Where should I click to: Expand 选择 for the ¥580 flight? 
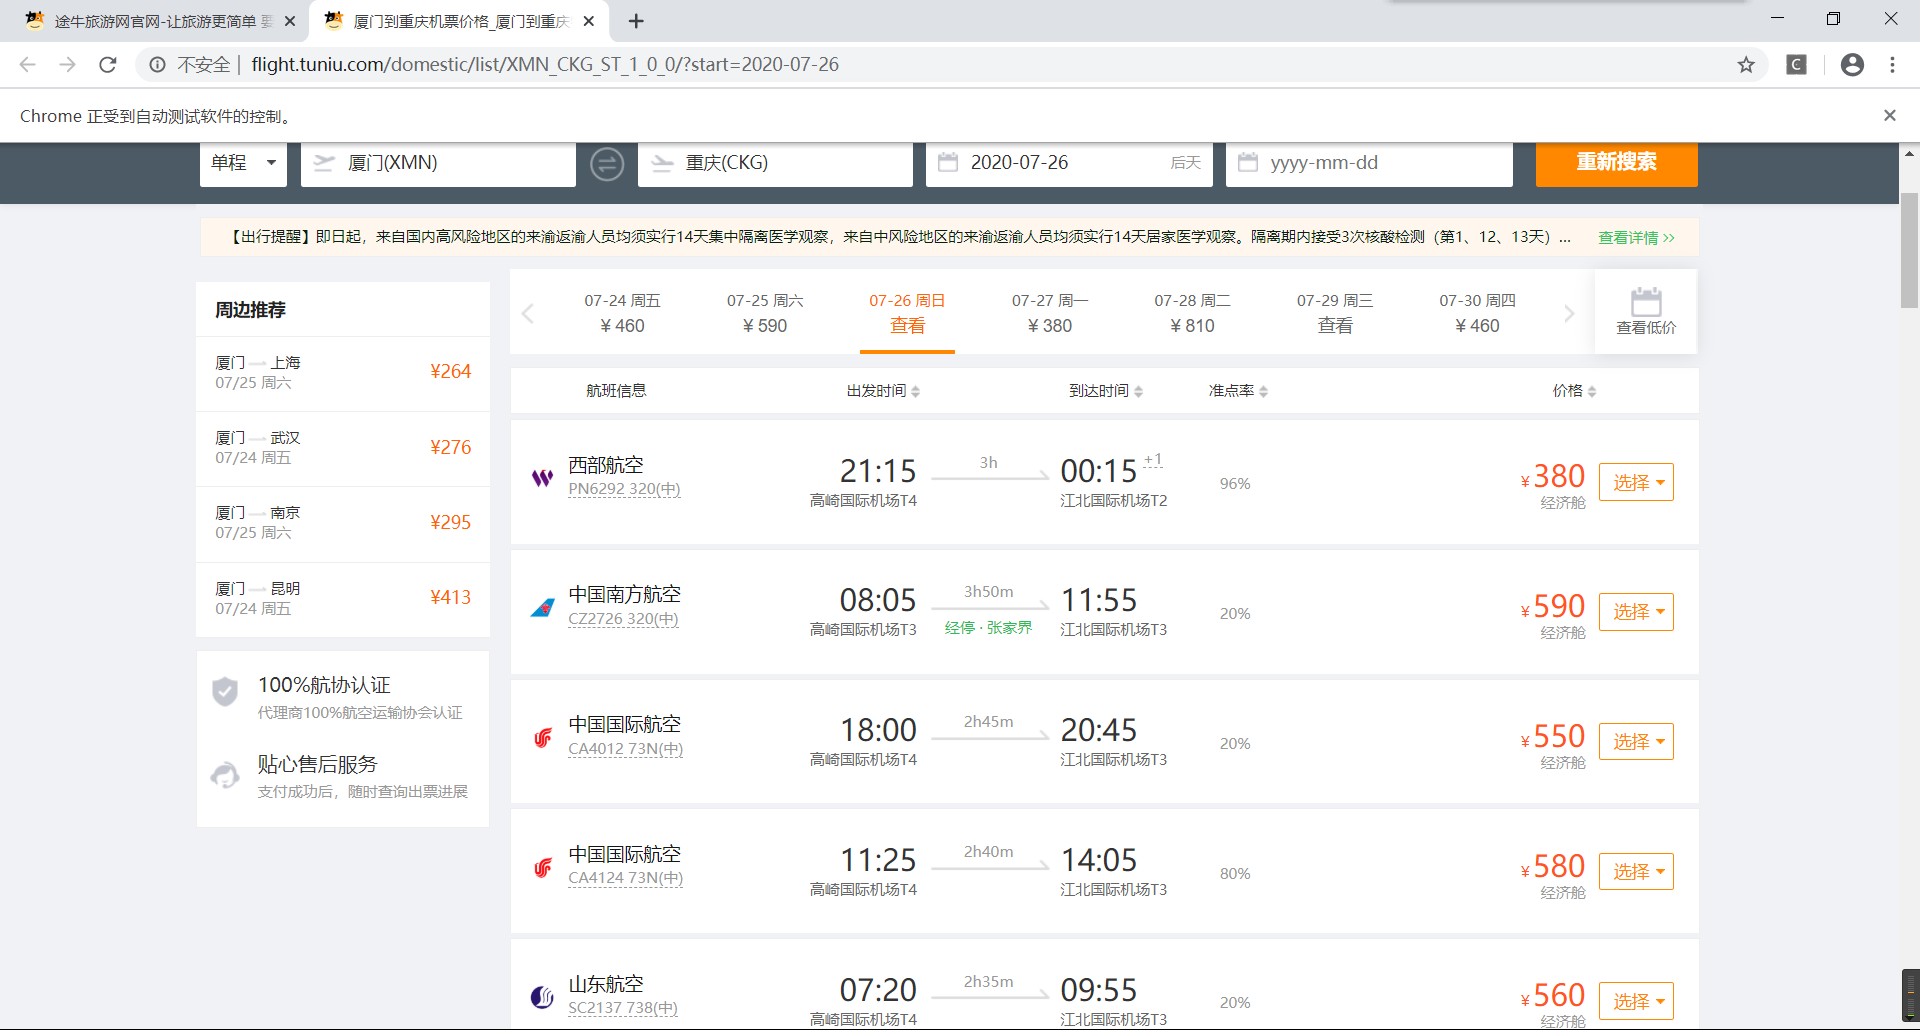click(x=1636, y=871)
